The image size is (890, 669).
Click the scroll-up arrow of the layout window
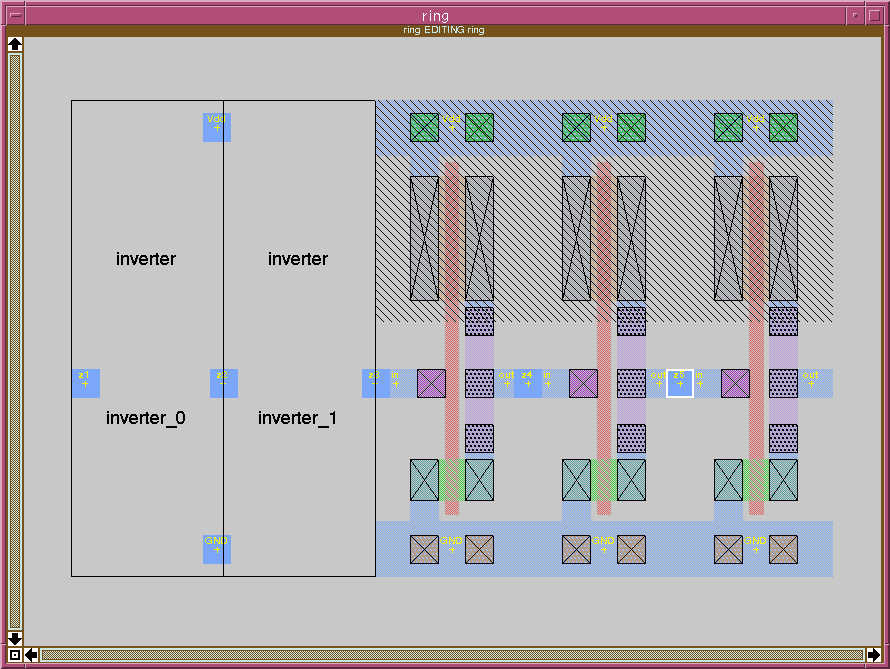(x=15, y=44)
